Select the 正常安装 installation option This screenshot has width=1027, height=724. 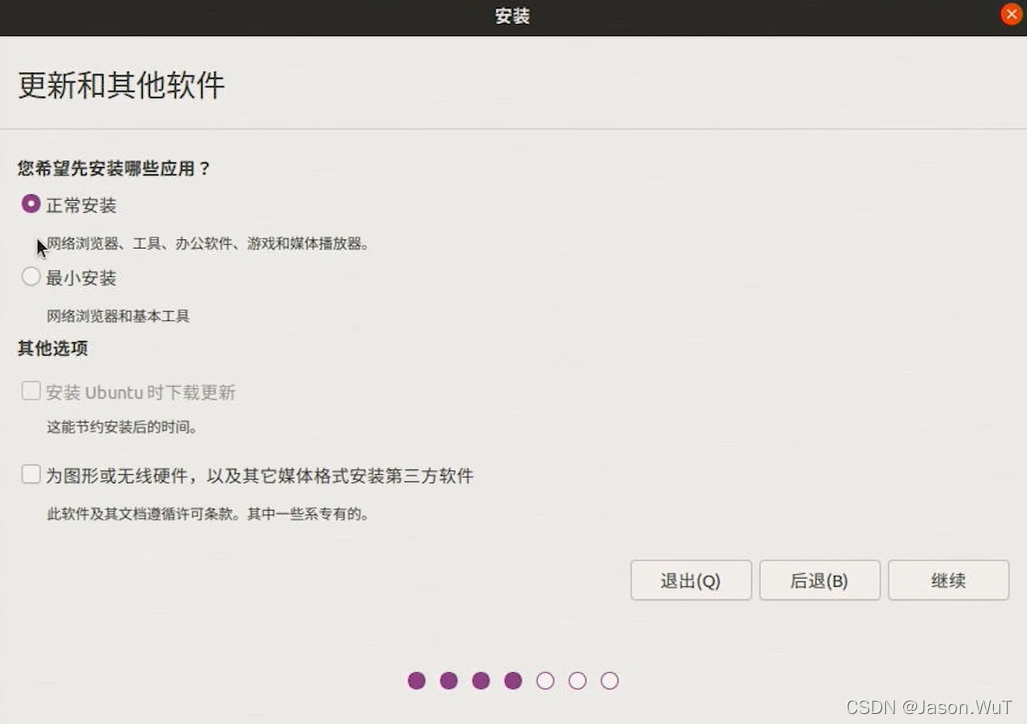(31, 204)
